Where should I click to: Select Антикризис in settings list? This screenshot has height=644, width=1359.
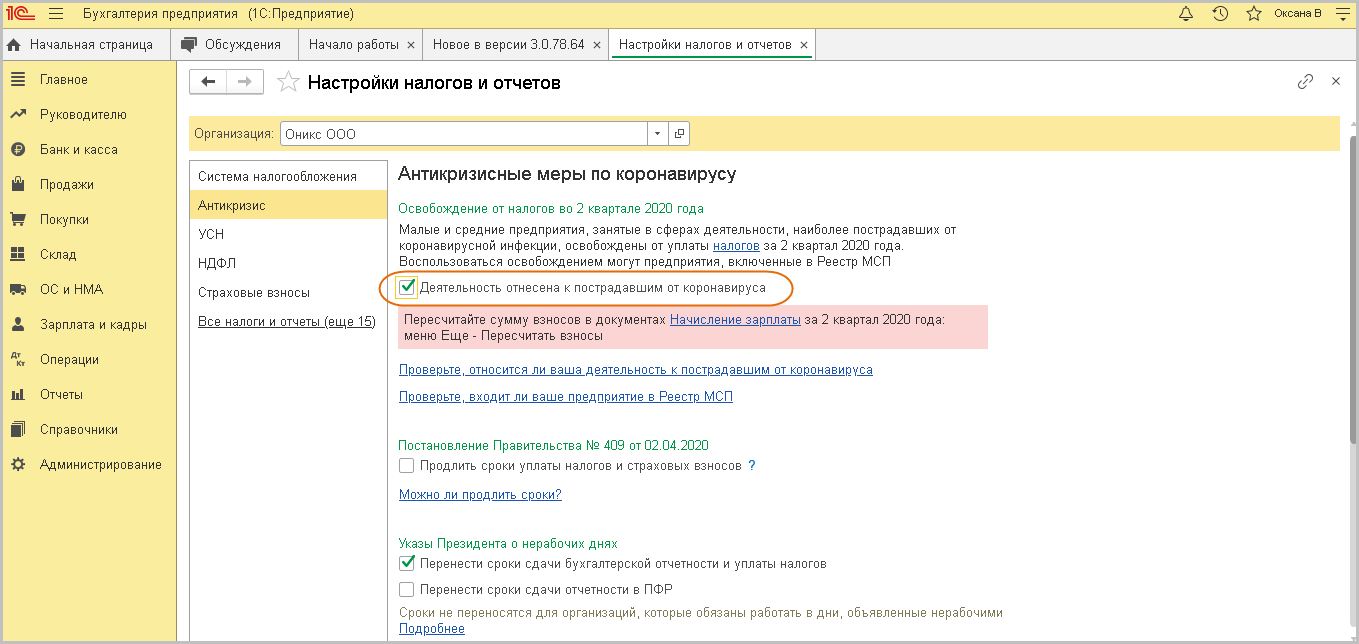click(x=288, y=205)
